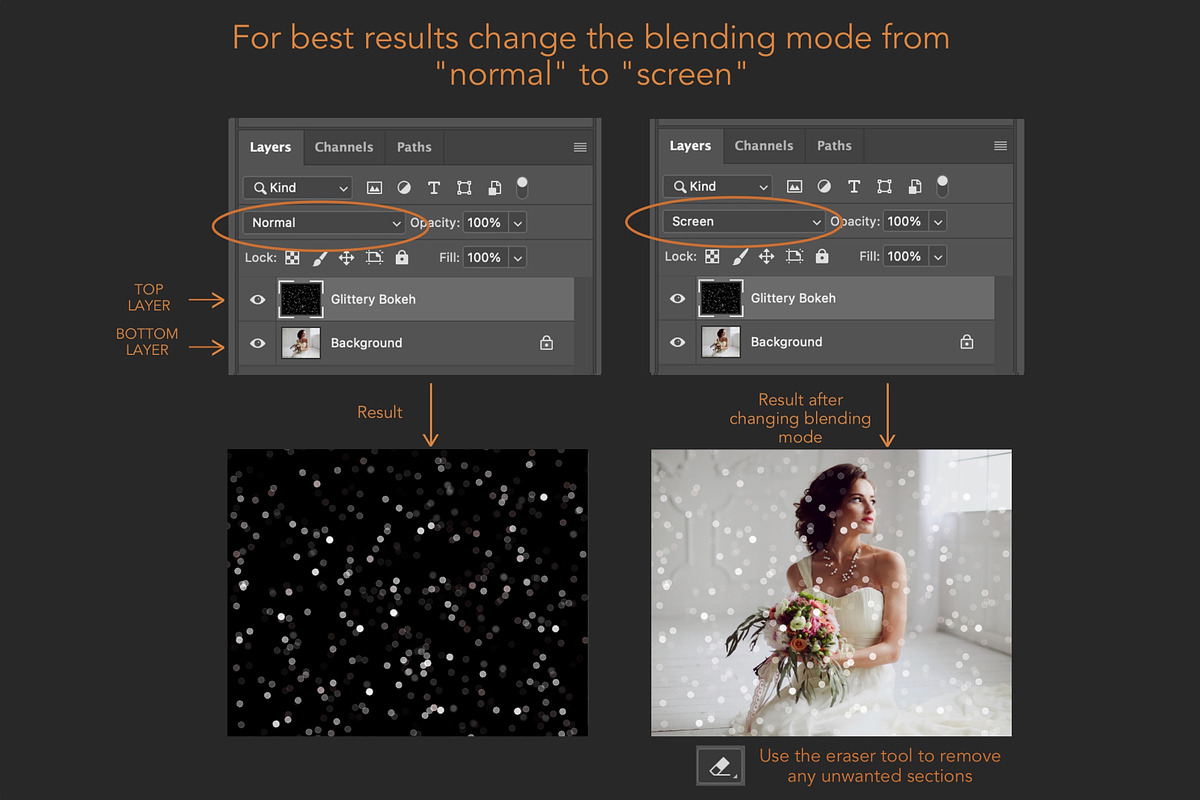Click smart object filter icon in left panel

(x=494, y=188)
